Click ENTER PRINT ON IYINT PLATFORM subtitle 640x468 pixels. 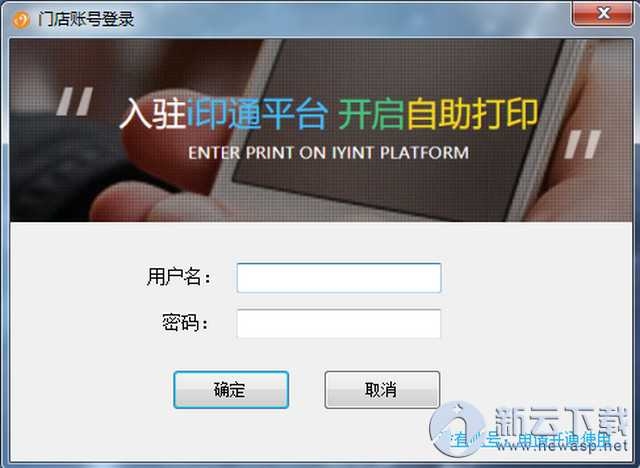click(328, 153)
